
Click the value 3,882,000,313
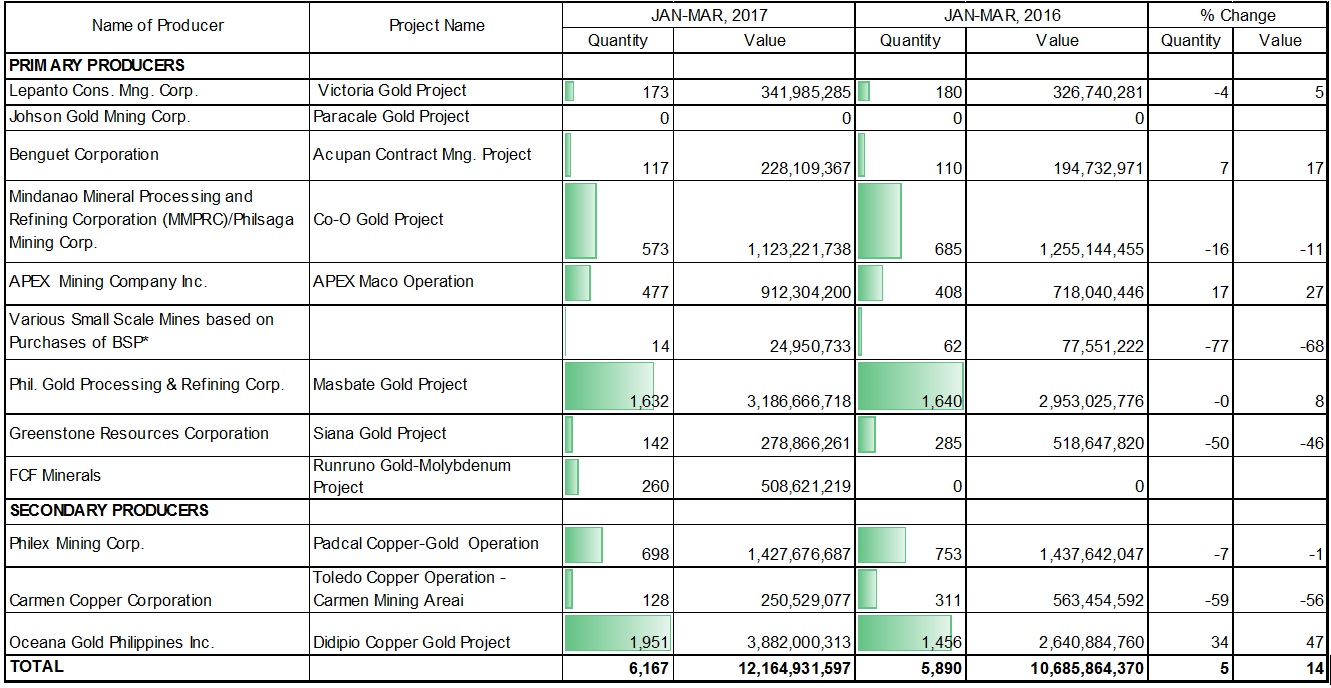(799, 642)
